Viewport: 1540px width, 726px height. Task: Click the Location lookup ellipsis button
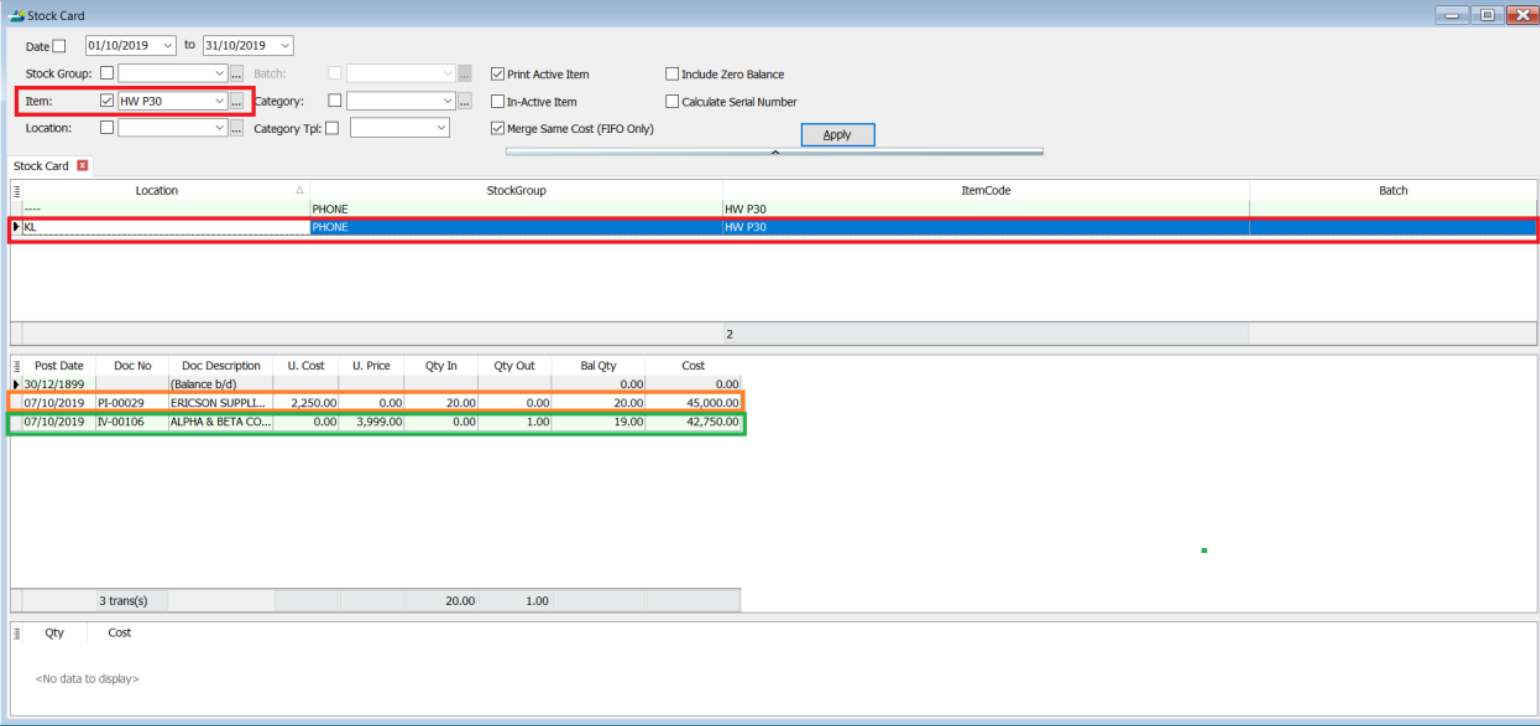pos(236,128)
